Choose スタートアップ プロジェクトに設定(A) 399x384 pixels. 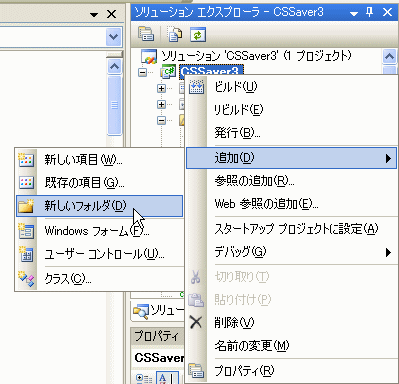point(292,229)
